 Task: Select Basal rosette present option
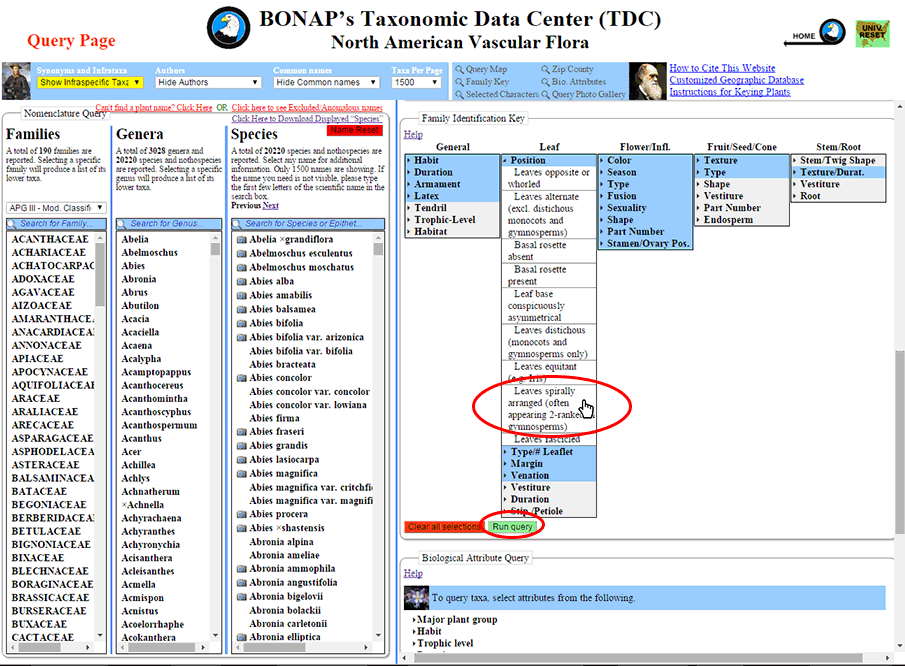point(549,275)
